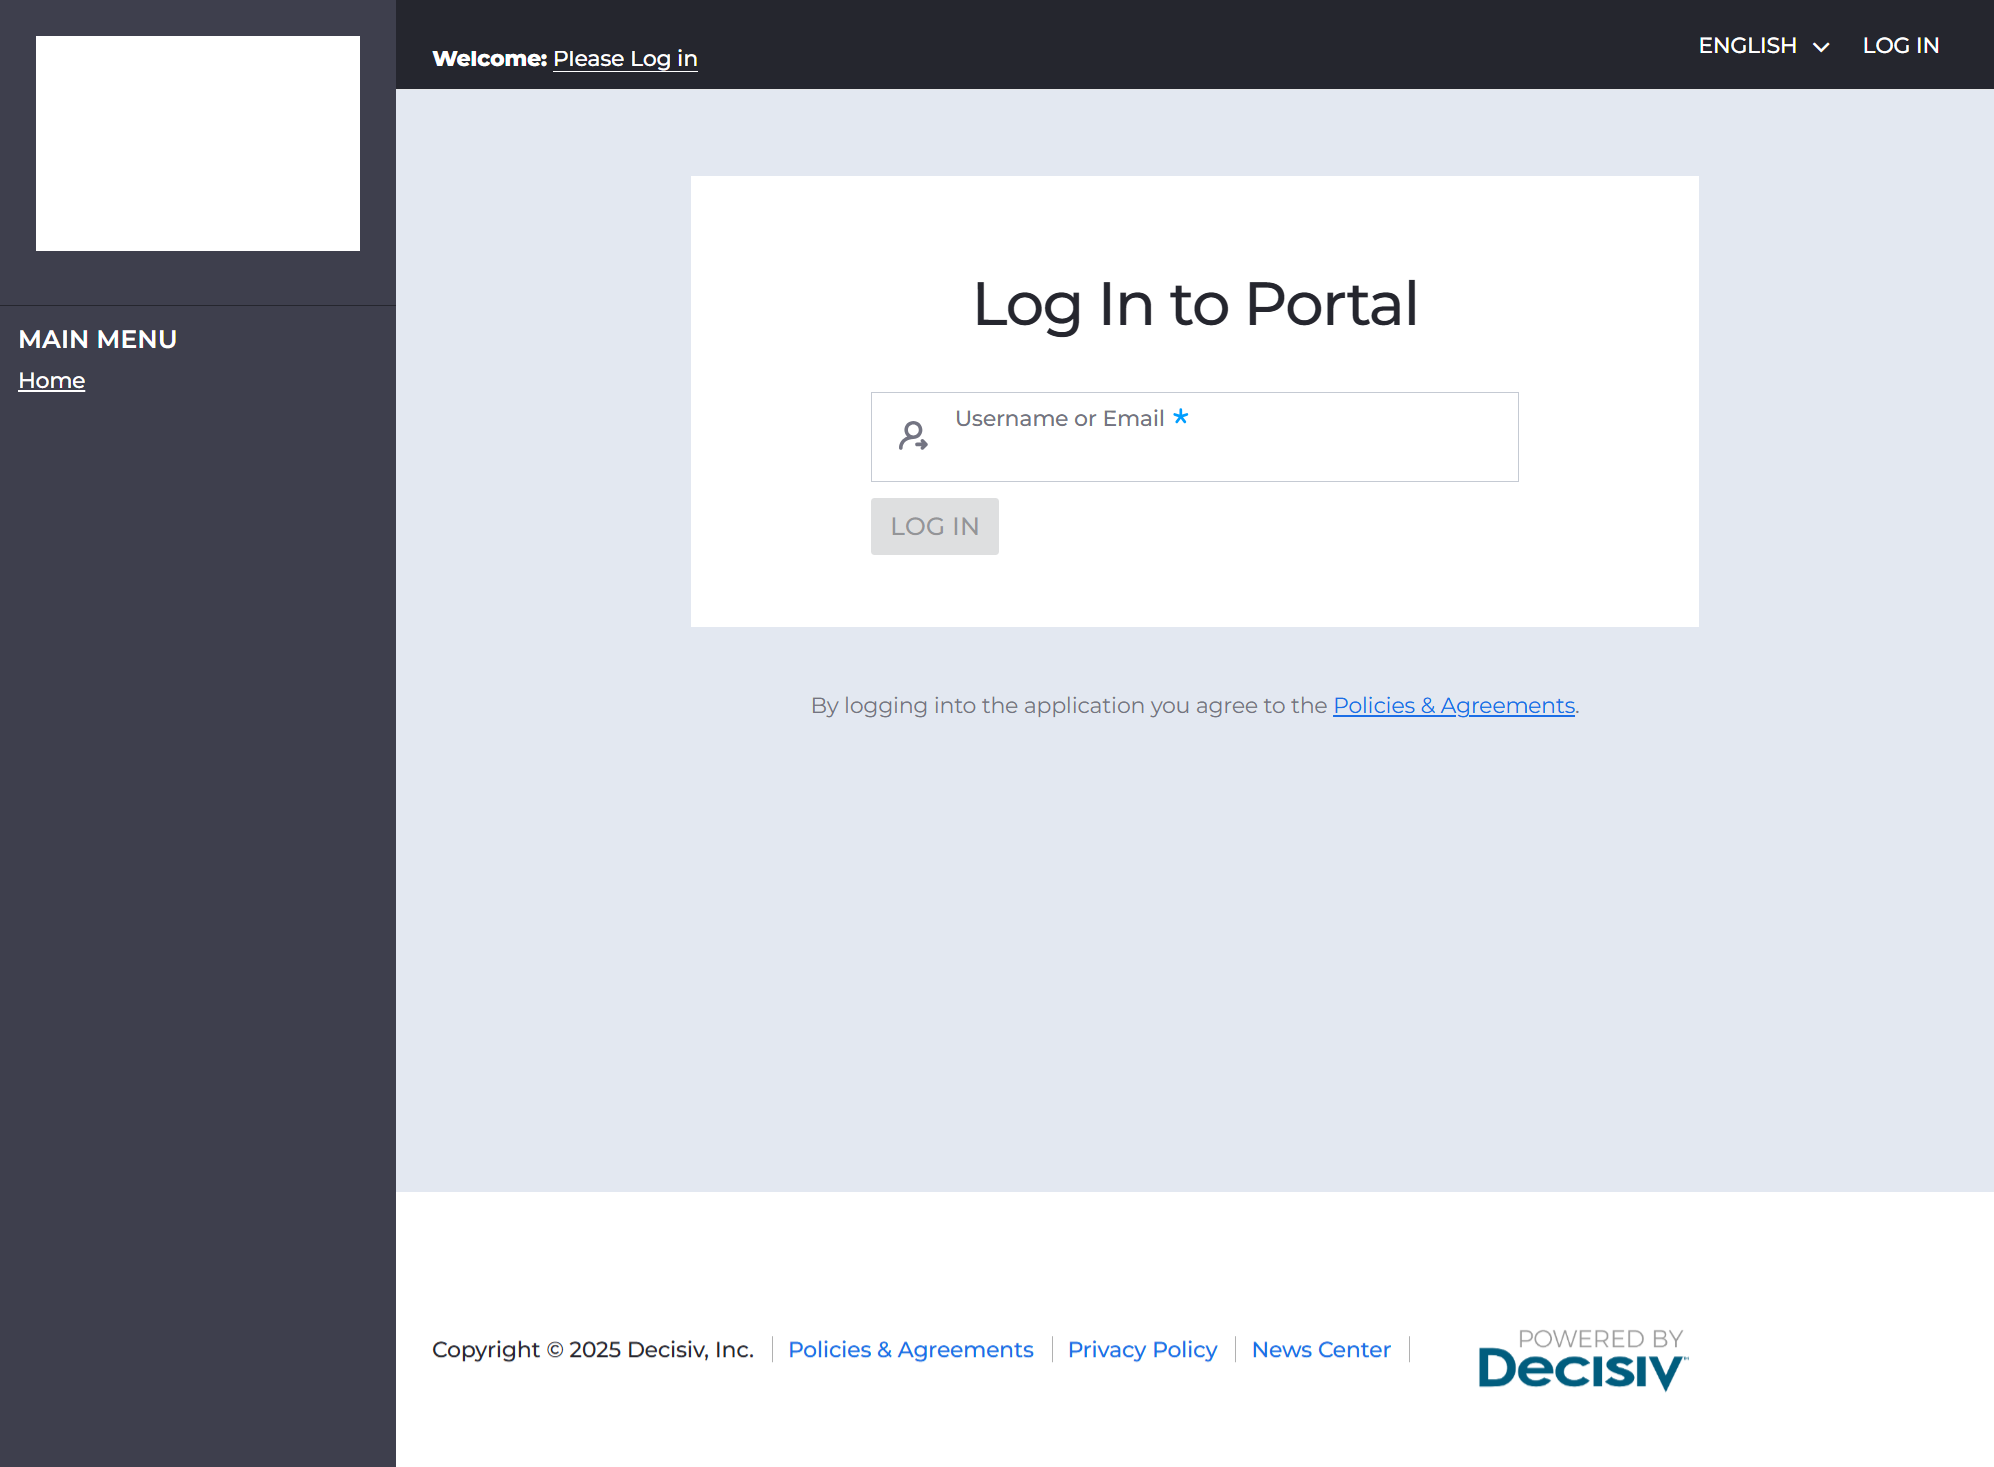Screen dimensions: 1994x1467
Task: Click the white logo placeholder in the sidebar
Action: 197,143
